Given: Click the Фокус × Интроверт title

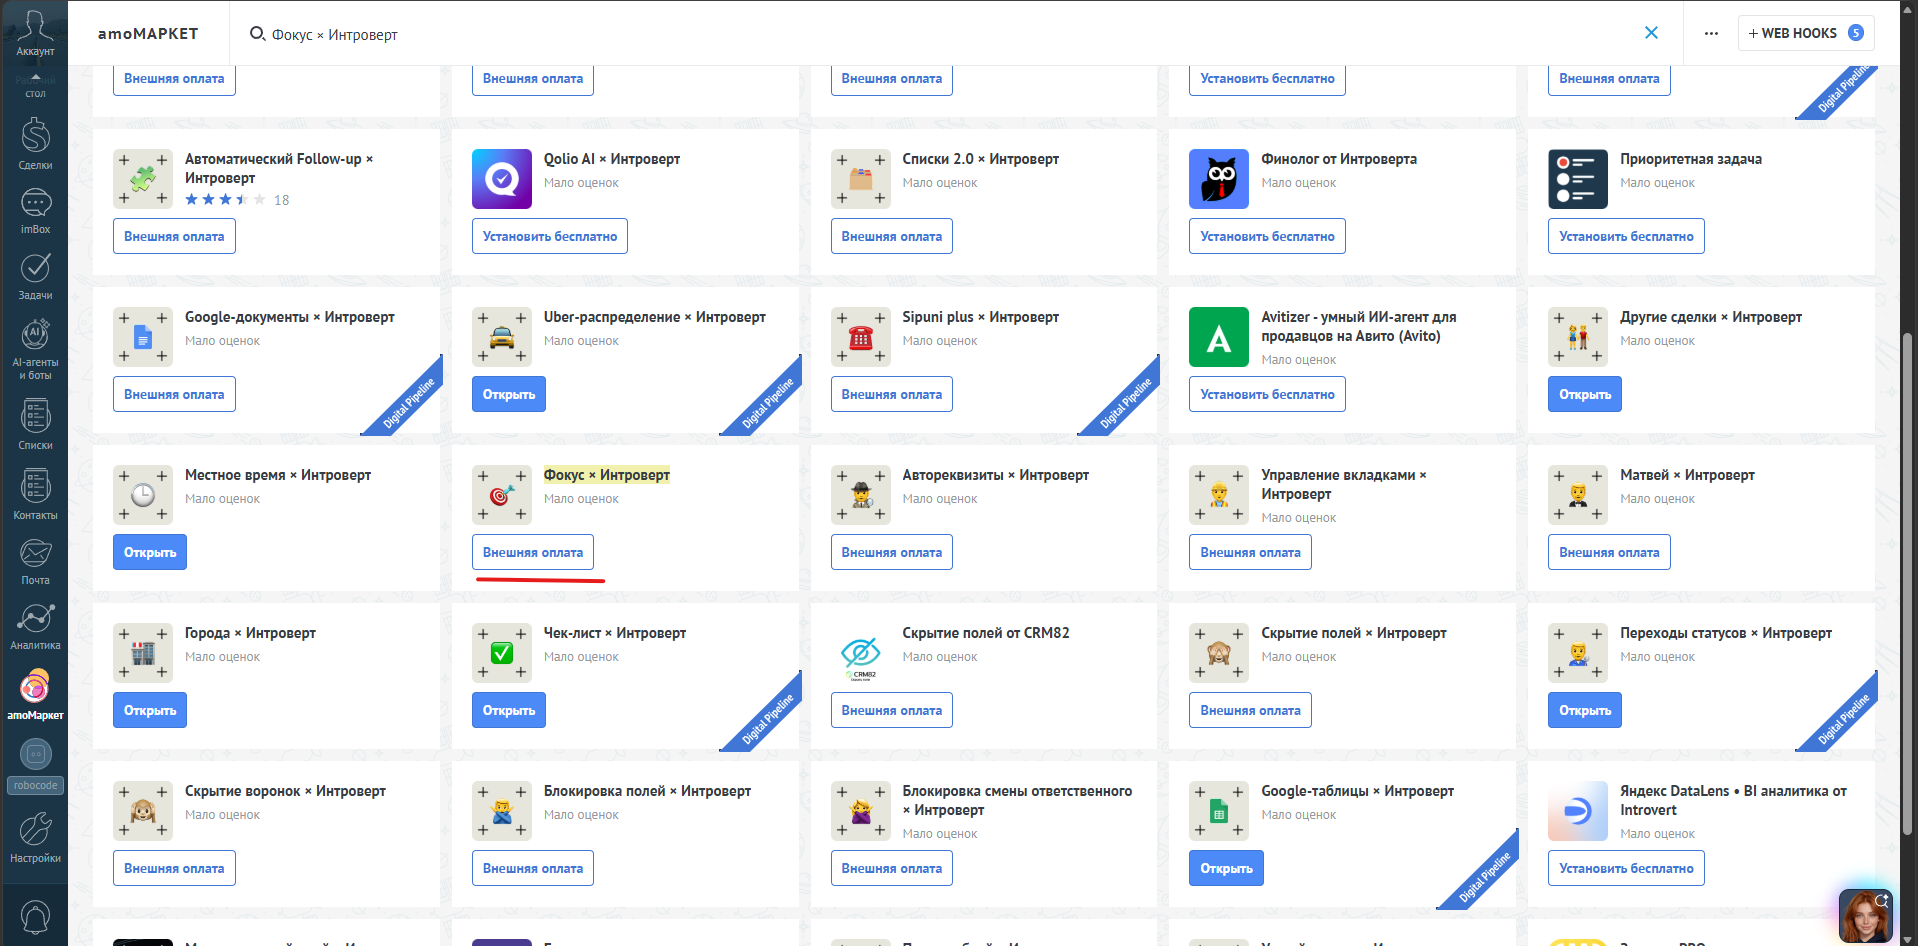Looking at the screenshot, I should pos(606,475).
